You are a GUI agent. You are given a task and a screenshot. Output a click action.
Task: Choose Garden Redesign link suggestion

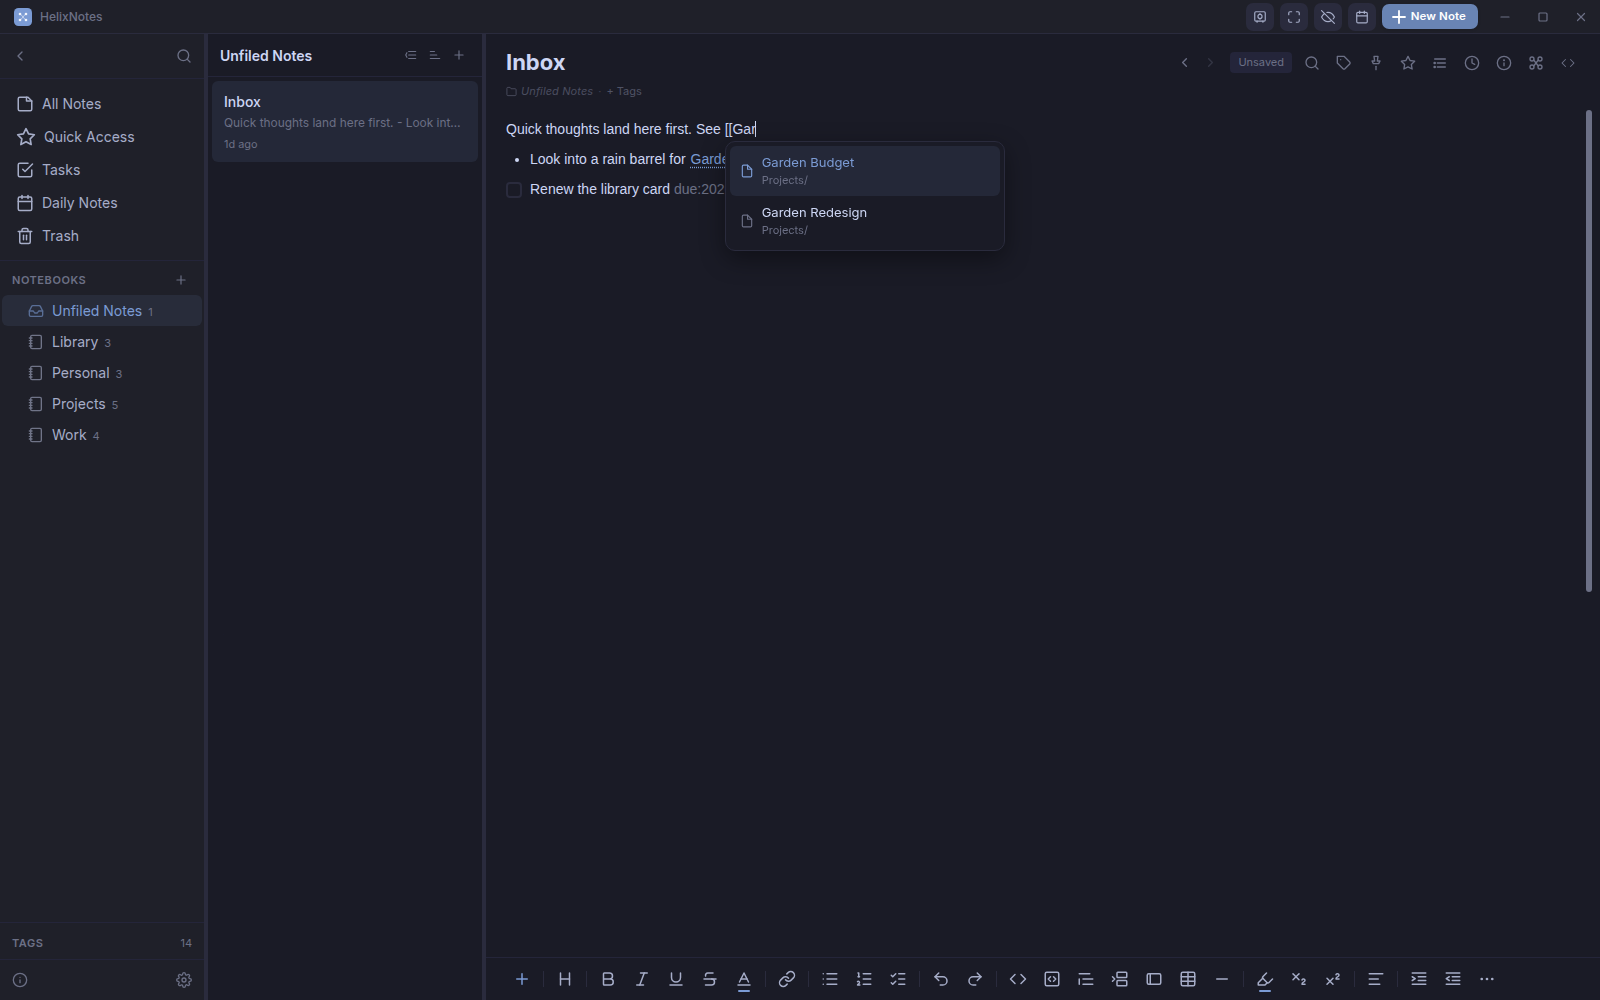click(865, 221)
